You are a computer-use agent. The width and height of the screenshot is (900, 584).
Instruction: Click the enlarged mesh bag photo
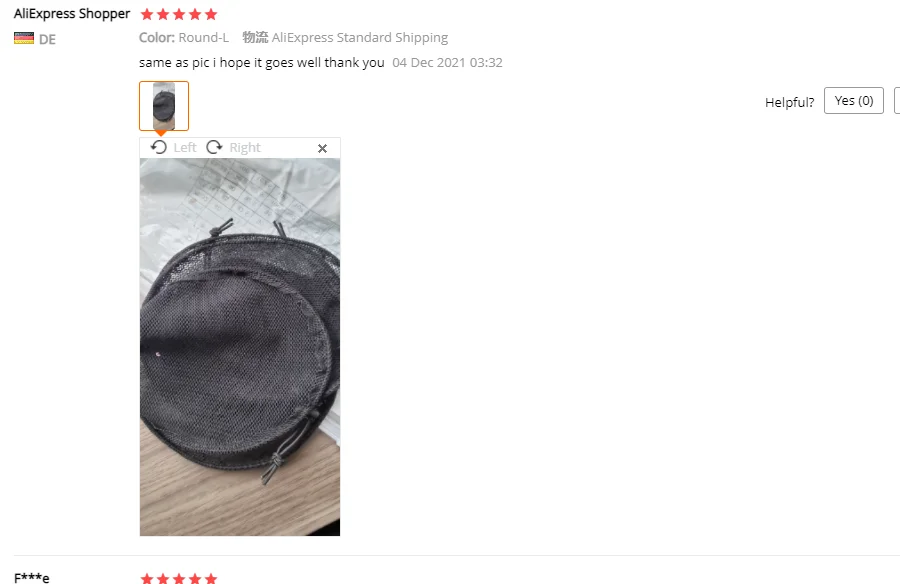240,347
